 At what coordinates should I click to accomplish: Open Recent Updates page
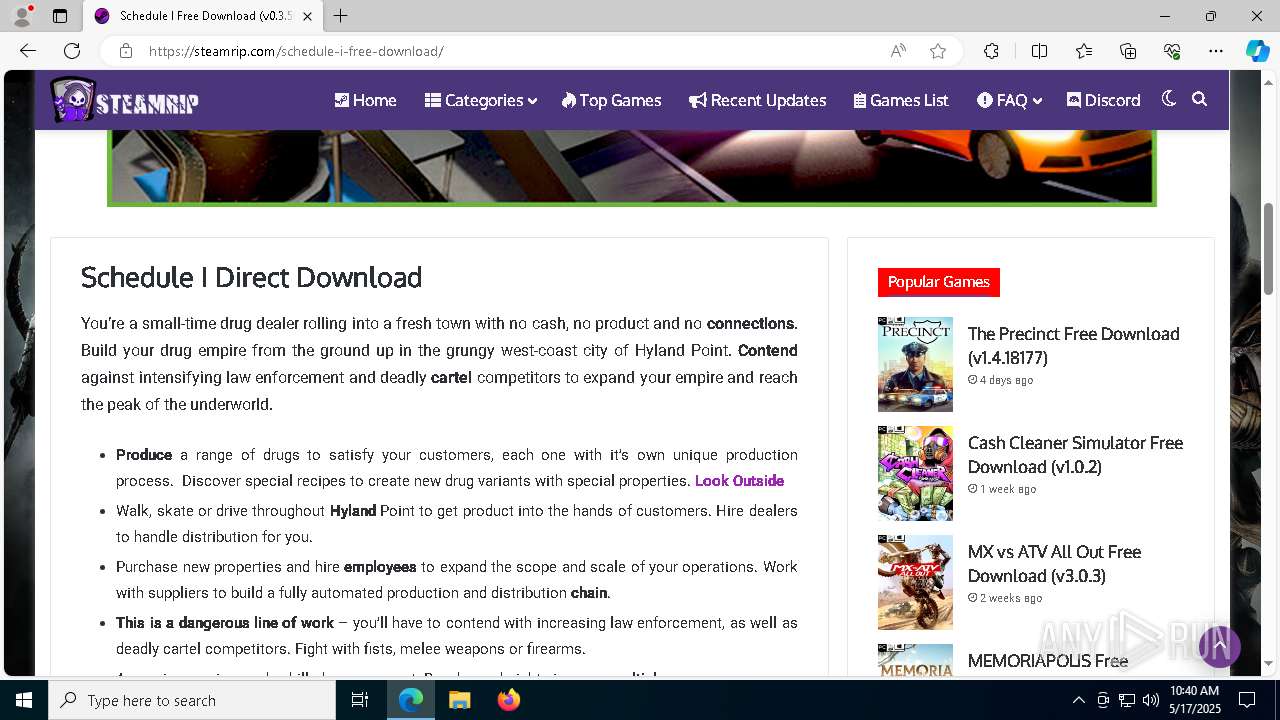coord(757,100)
